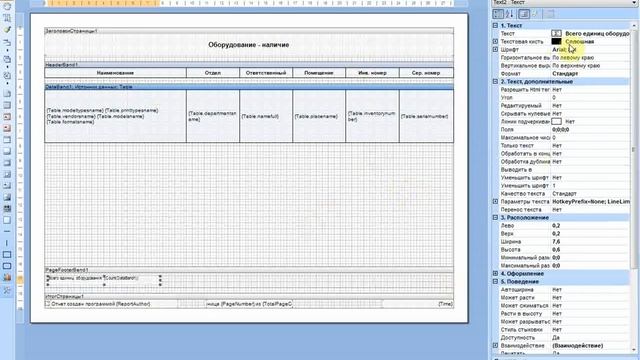Collapse '2. Текст, дополнительные' category
Viewport: 640px width, 360px height.
pos(495,81)
